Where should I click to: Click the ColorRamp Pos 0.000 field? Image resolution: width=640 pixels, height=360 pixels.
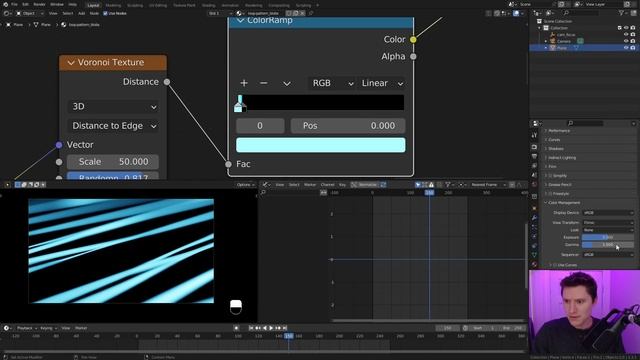pyautogui.click(x=348, y=126)
